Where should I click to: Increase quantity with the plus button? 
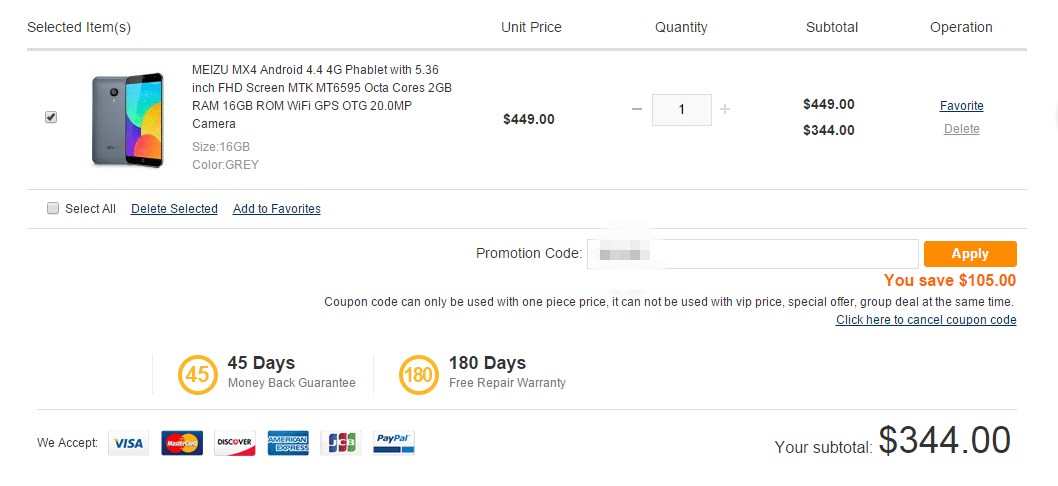coord(725,109)
